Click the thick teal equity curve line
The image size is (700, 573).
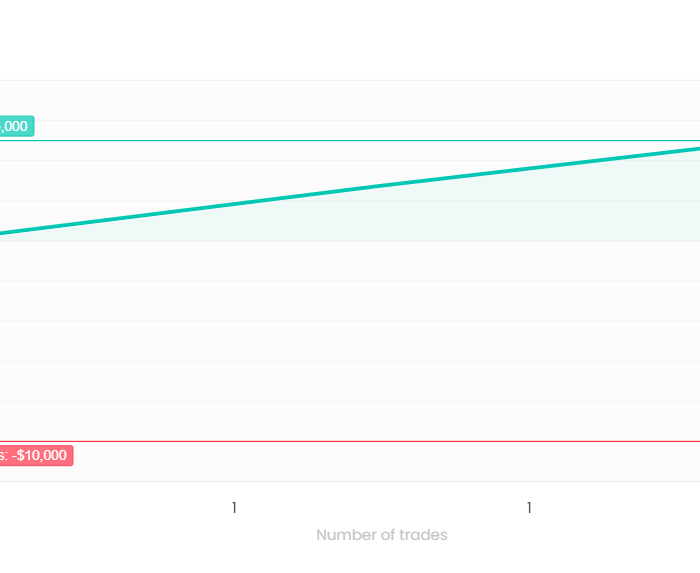[350, 191]
